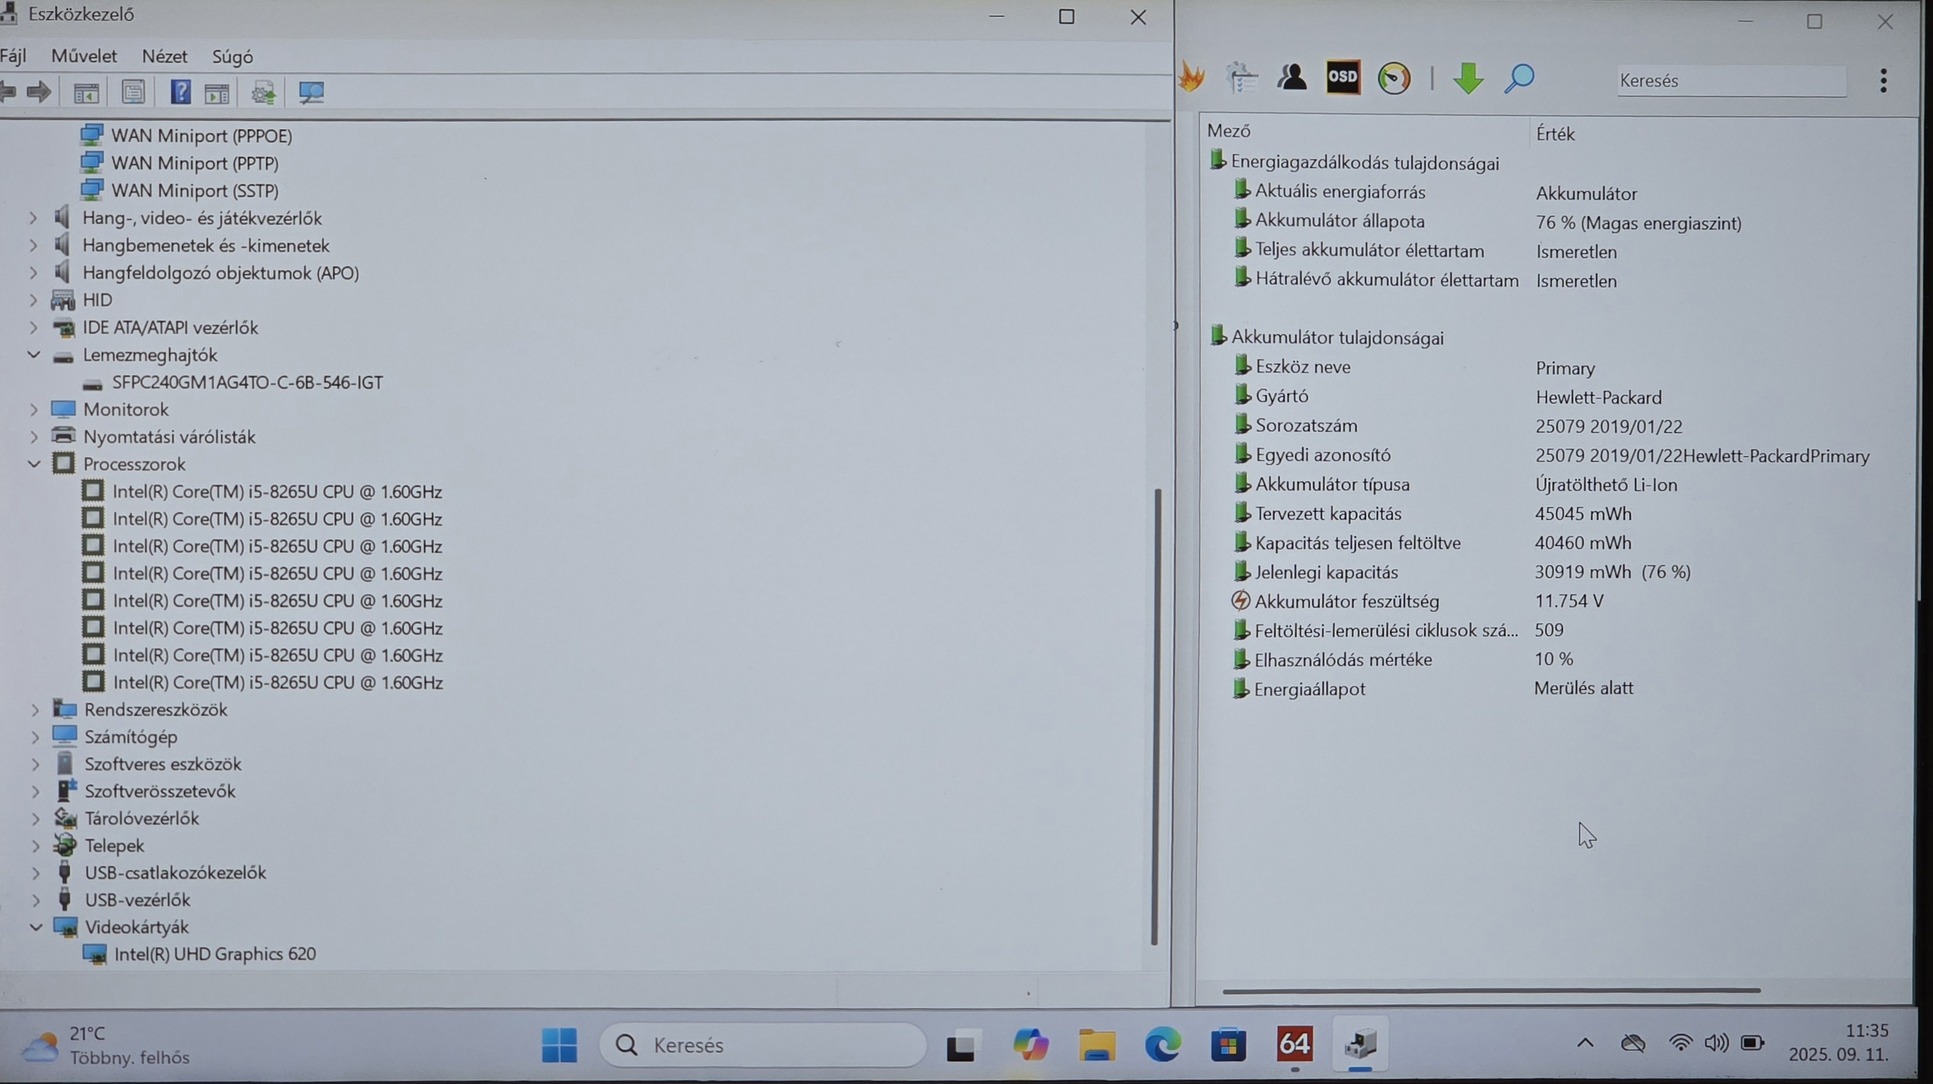The image size is (1933, 1084).
Task: Open the Művelet menu
Action: (x=84, y=56)
